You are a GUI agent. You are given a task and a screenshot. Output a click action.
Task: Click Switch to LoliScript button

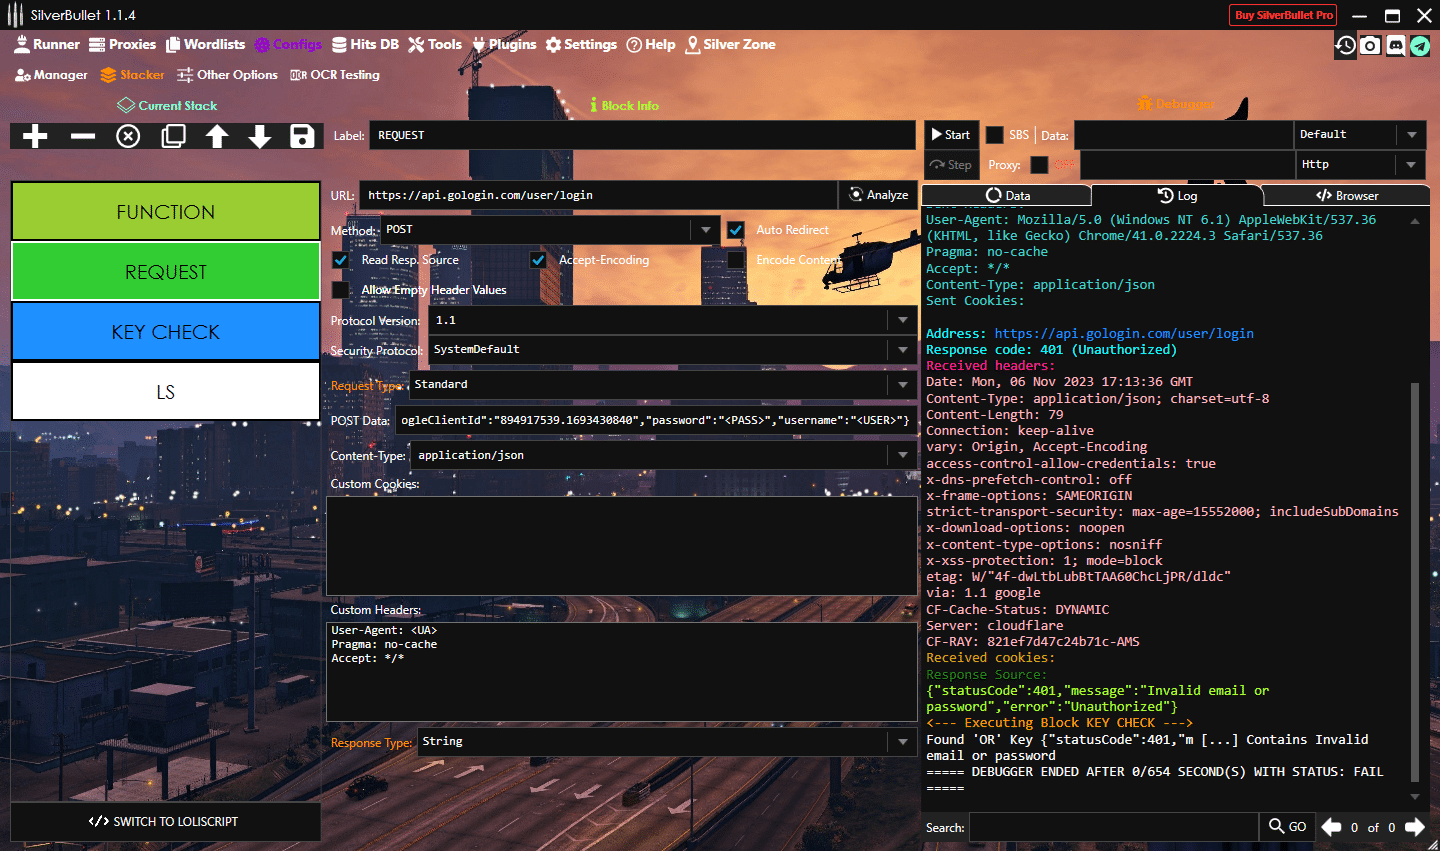165,822
